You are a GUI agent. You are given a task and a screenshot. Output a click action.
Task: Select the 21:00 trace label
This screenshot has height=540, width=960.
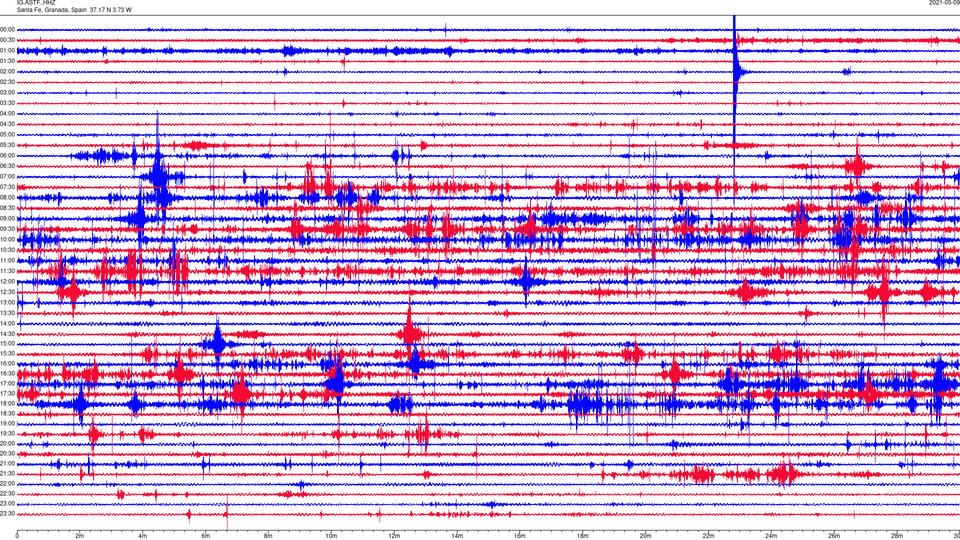7,463
